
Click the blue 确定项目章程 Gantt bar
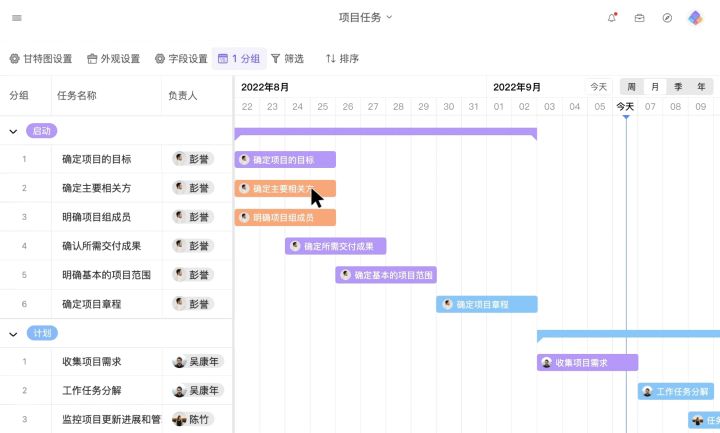click(486, 304)
